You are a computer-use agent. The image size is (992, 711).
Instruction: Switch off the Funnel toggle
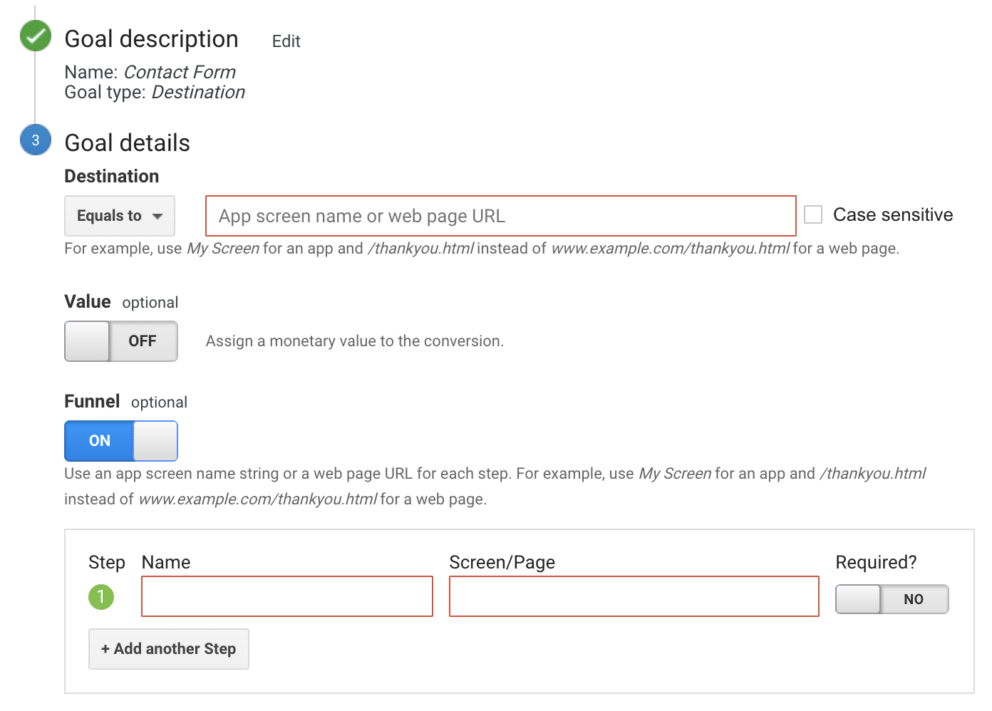coord(121,441)
